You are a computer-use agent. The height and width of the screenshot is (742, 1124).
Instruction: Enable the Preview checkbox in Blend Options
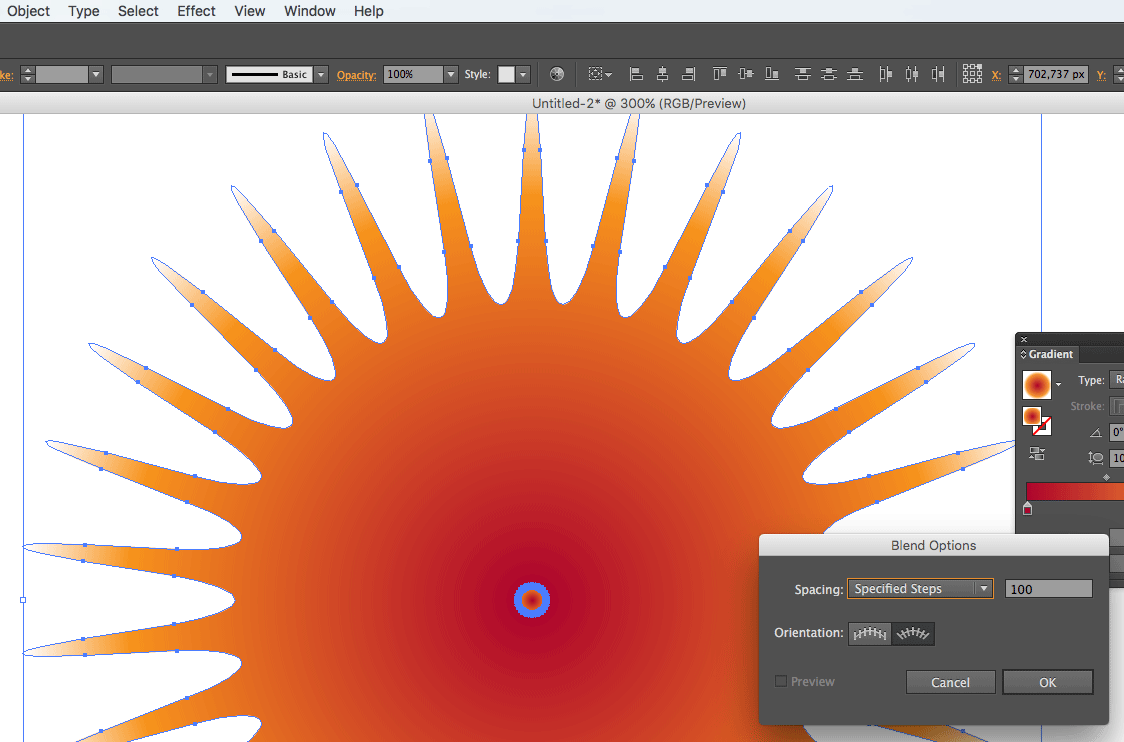pyautogui.click(x=780, y=681)
